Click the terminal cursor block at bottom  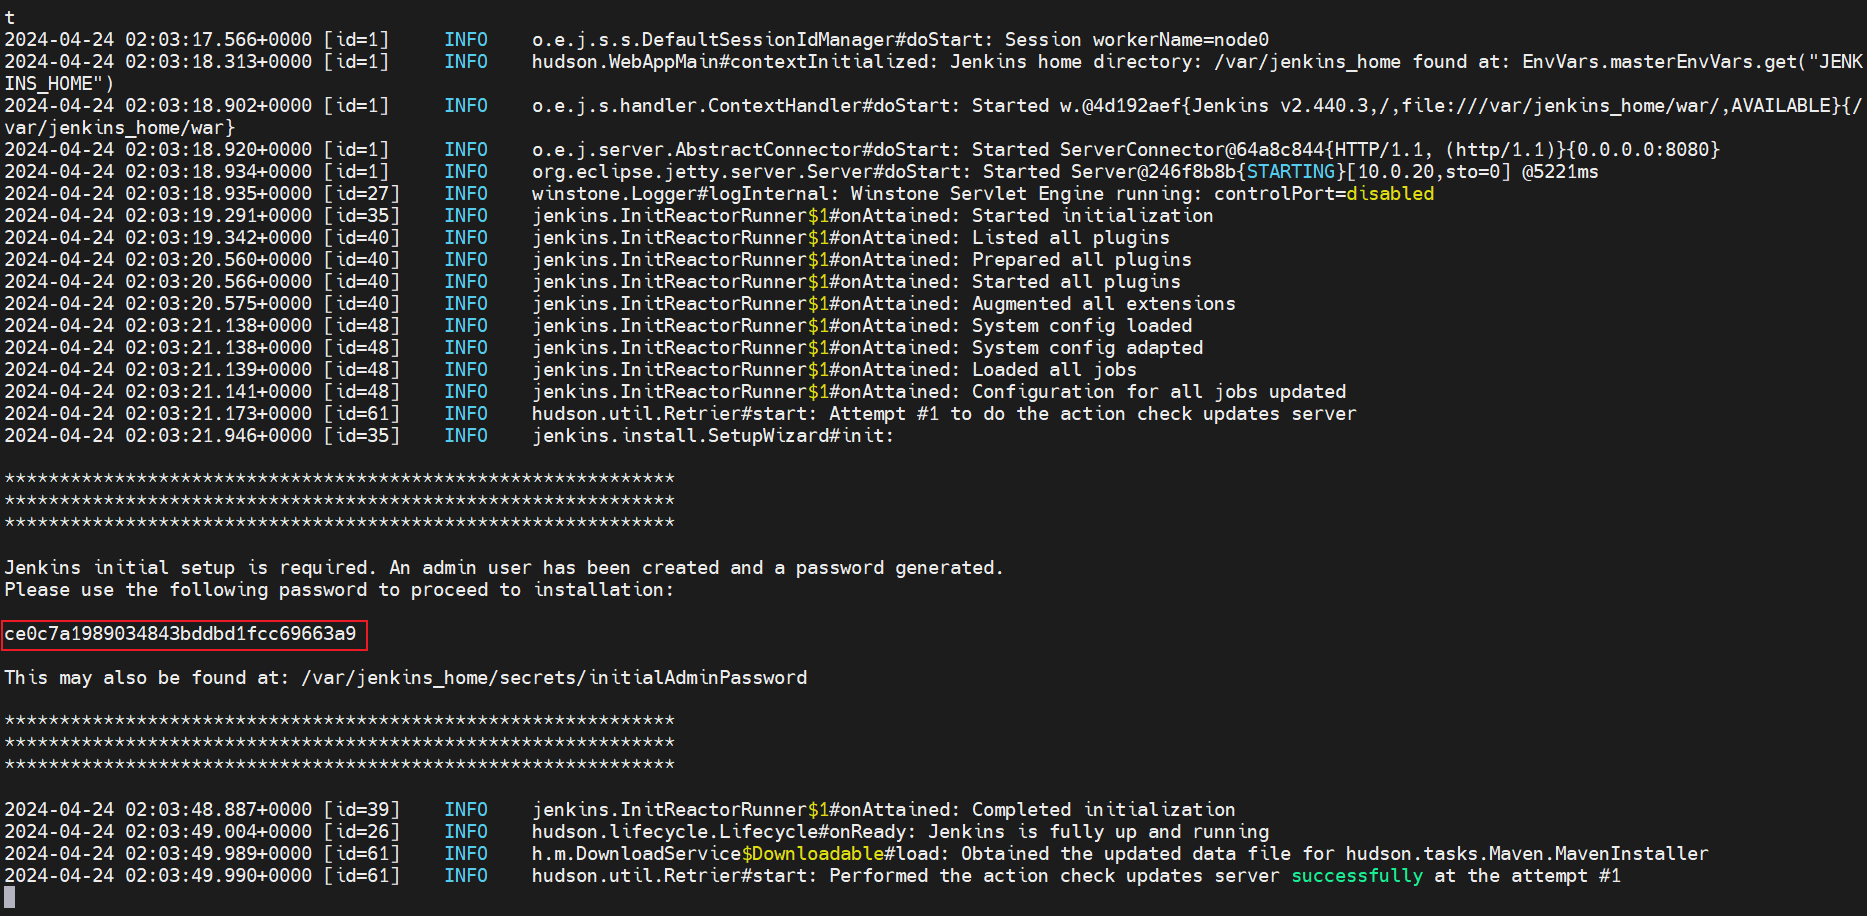tap(10, 898)
